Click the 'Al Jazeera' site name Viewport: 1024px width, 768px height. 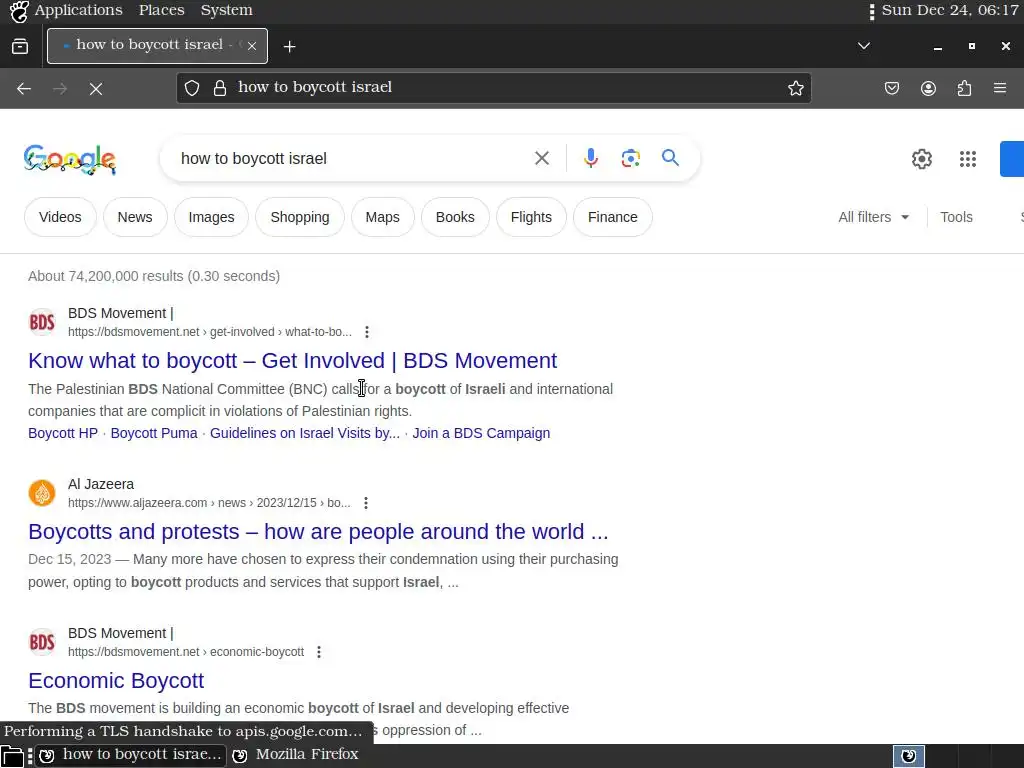coord(101,484)
